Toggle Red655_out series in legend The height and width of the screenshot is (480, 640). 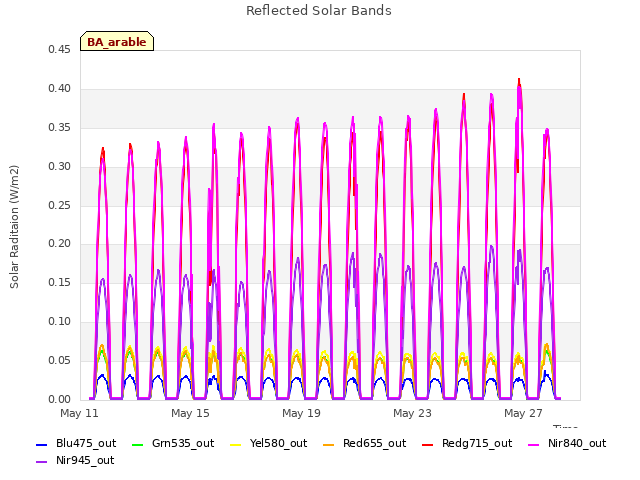(x=364, y=444)
